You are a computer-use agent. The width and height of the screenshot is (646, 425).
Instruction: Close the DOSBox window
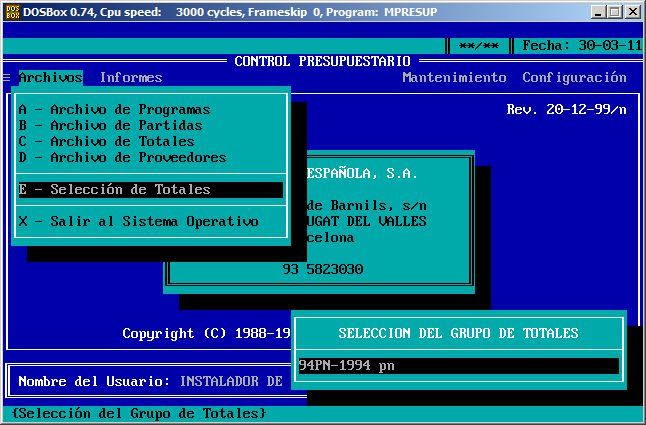(632, 12)
